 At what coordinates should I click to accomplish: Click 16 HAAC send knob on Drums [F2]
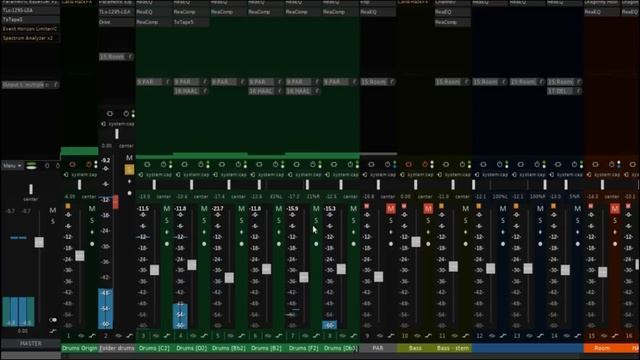(317, 91)
